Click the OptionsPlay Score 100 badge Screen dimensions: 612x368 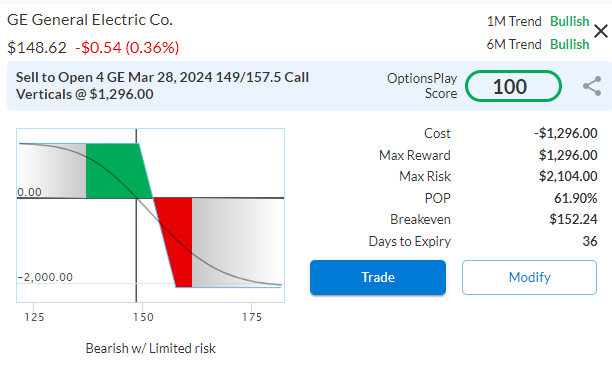tap(513, 86)
